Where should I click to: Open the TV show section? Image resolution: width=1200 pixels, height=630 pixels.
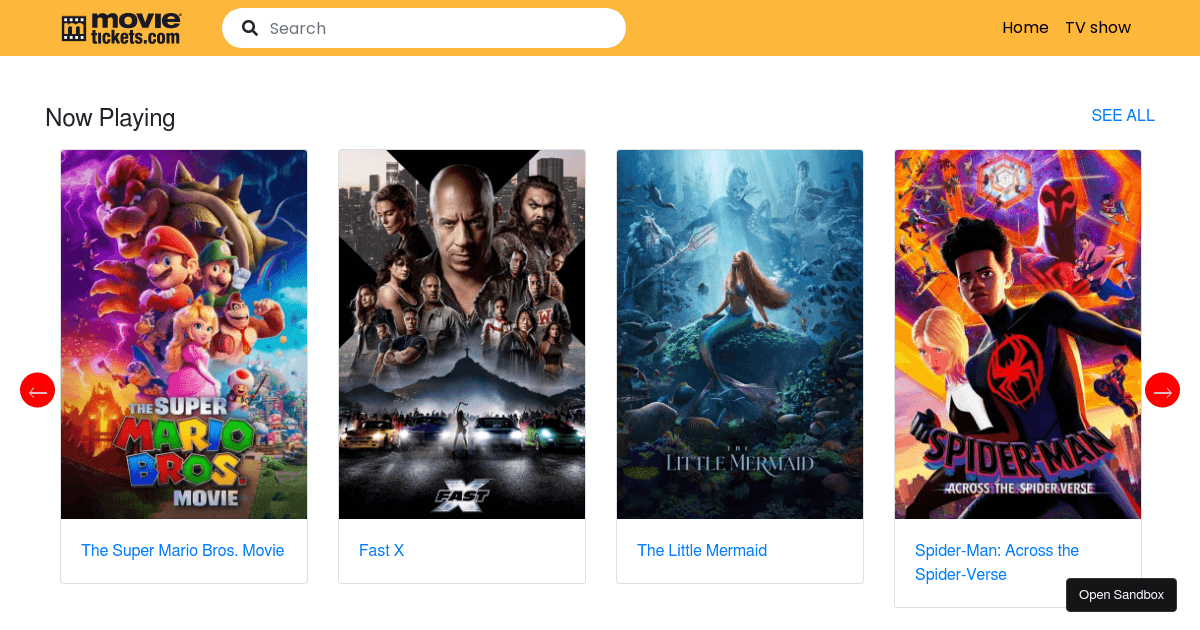1098,28
